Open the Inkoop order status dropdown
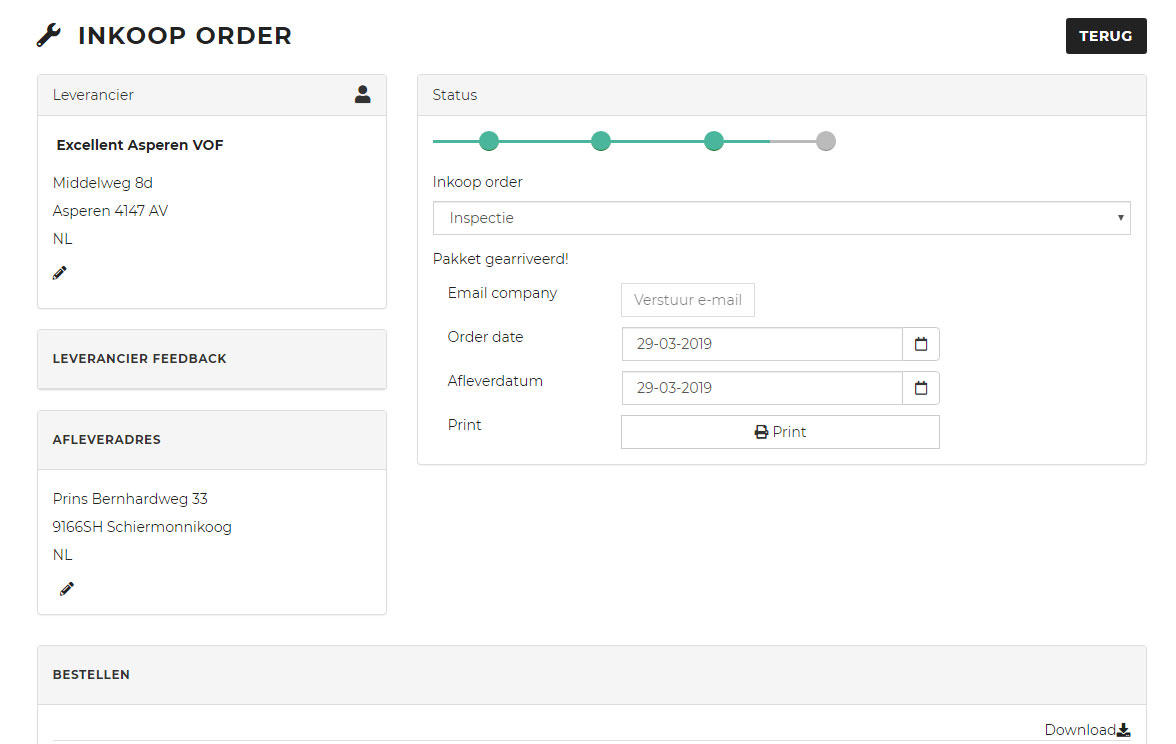Screen dimensions: 1176x744 [782, 218]
